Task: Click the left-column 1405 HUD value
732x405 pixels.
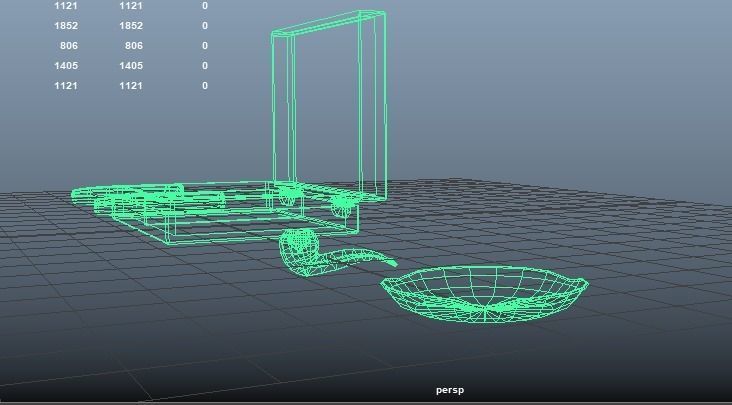Action: [66, 66]
